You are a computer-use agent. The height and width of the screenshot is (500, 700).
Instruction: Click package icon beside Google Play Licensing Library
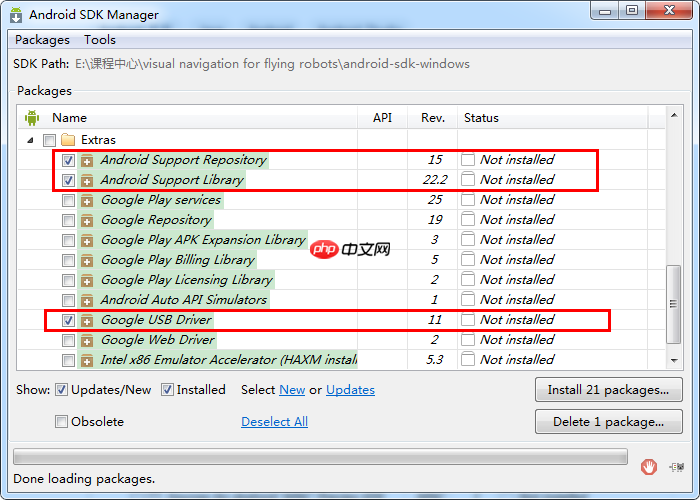[x=87, y=280]
